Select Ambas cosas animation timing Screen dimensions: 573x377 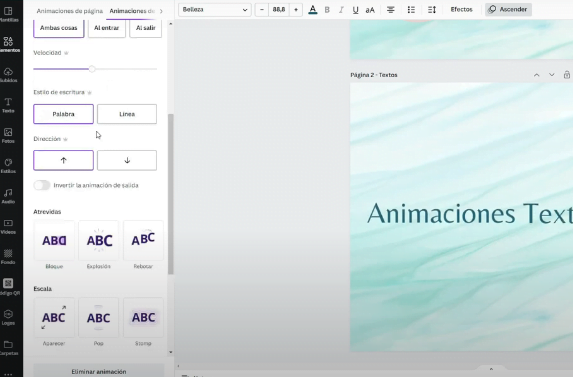58,28
